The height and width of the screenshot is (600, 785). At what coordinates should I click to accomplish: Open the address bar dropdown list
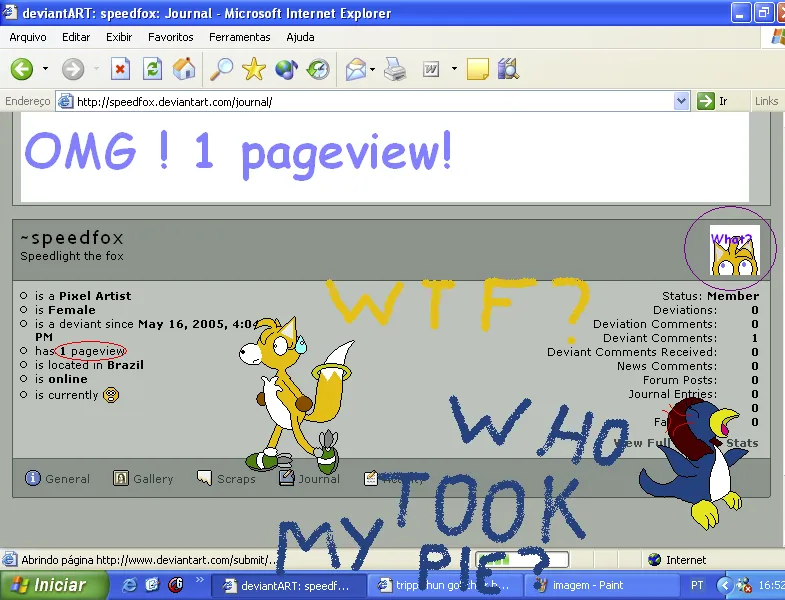pyautogui.click(x=681, y=101)
